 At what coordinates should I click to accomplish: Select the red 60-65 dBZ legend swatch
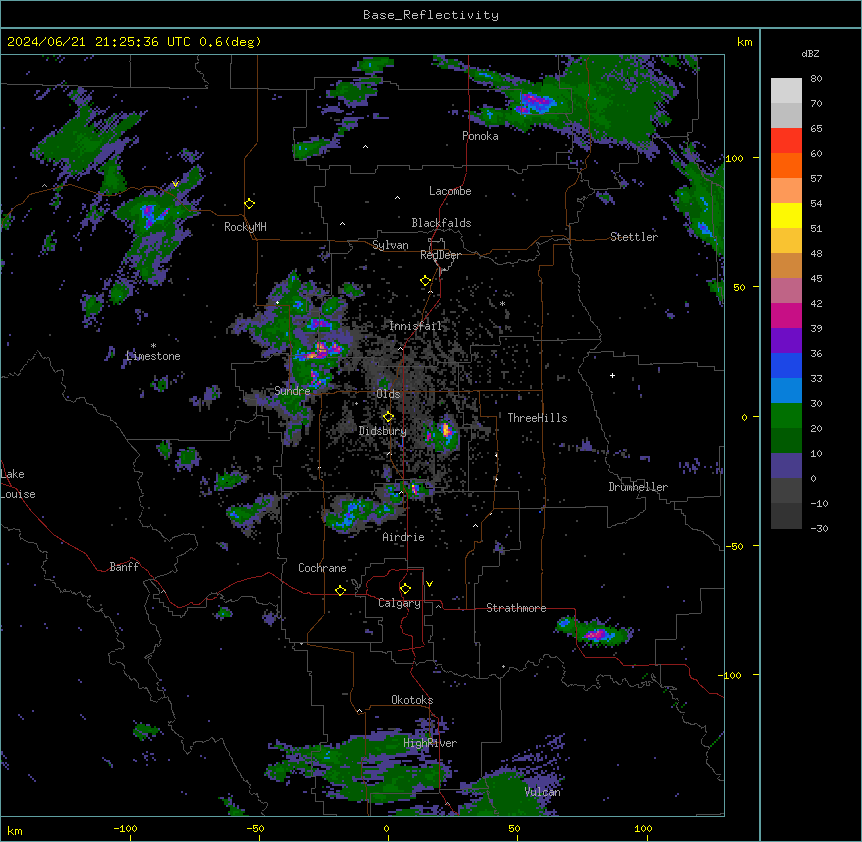786,141
